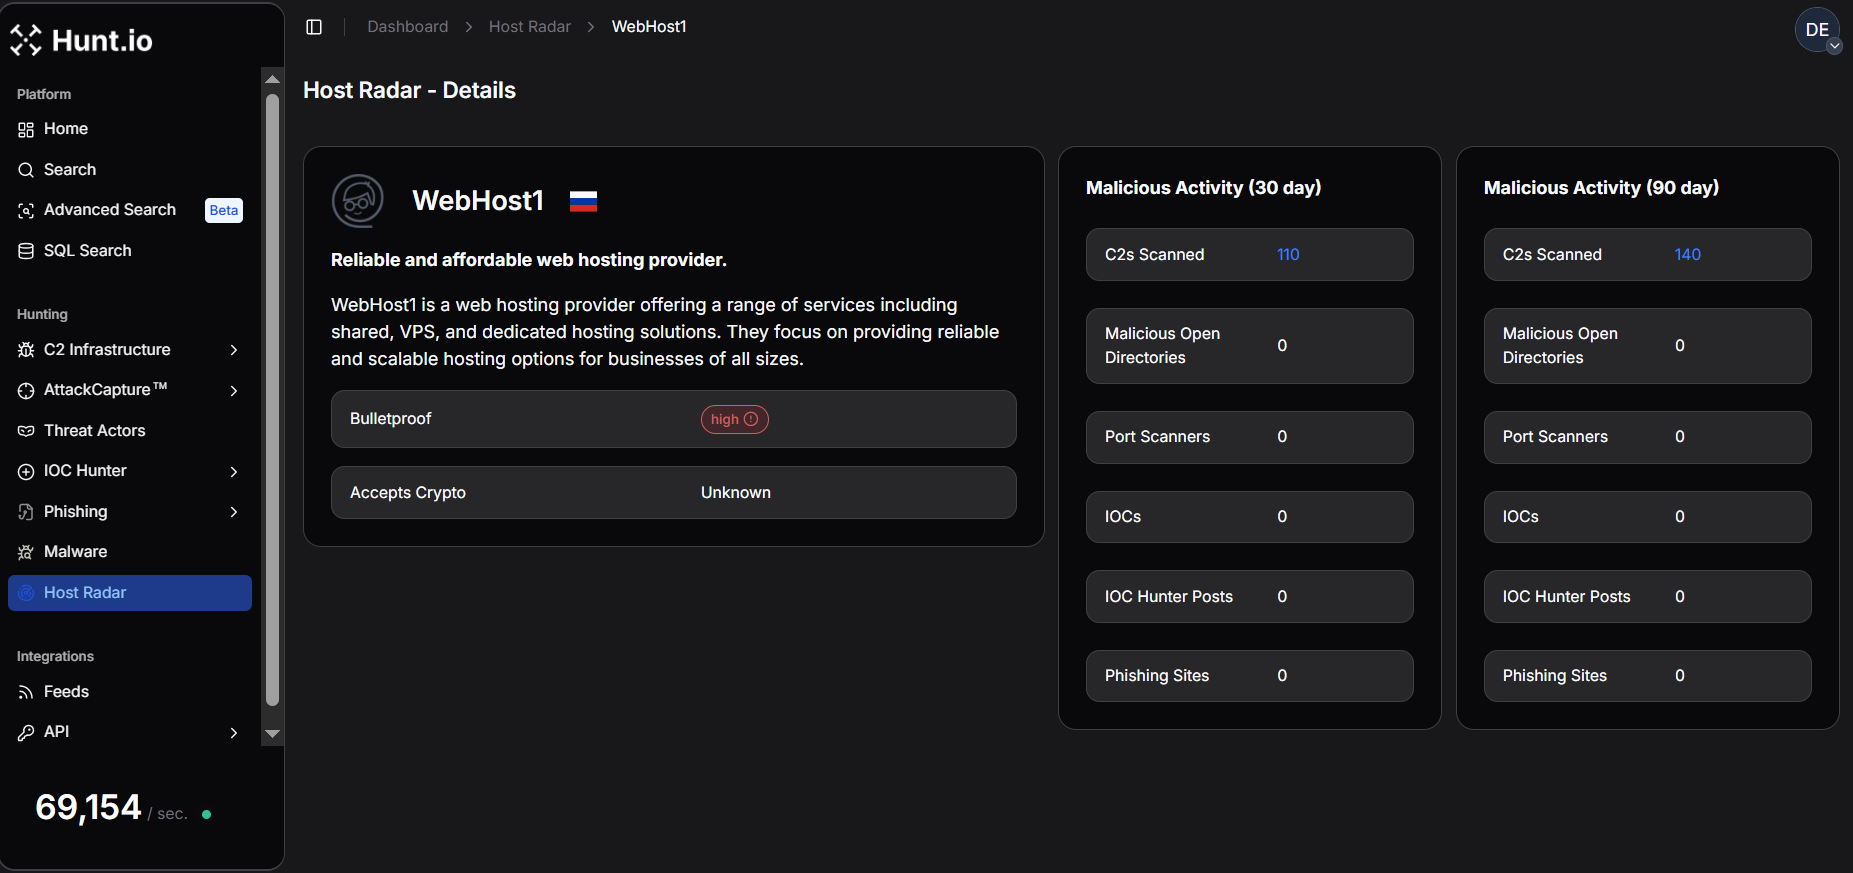Click the Search magnifier icon
The height and width of the screenshot is (873, 1853).
(26, 170)
